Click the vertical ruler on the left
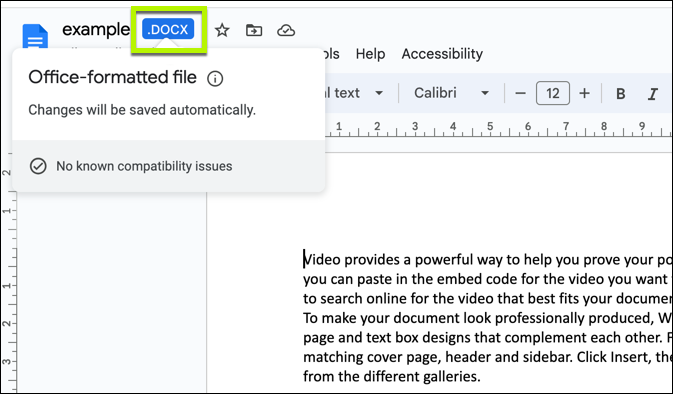This screenshot has width=673, height=394. [x=8, y=273]
